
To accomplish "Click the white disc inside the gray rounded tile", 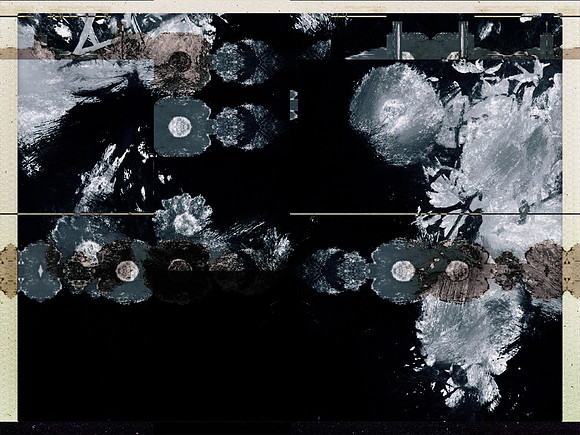I will click(180, 127).
